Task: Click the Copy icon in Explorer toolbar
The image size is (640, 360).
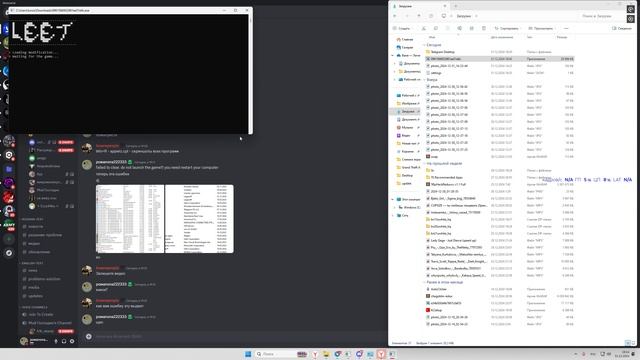Action: tap(436, 29)
